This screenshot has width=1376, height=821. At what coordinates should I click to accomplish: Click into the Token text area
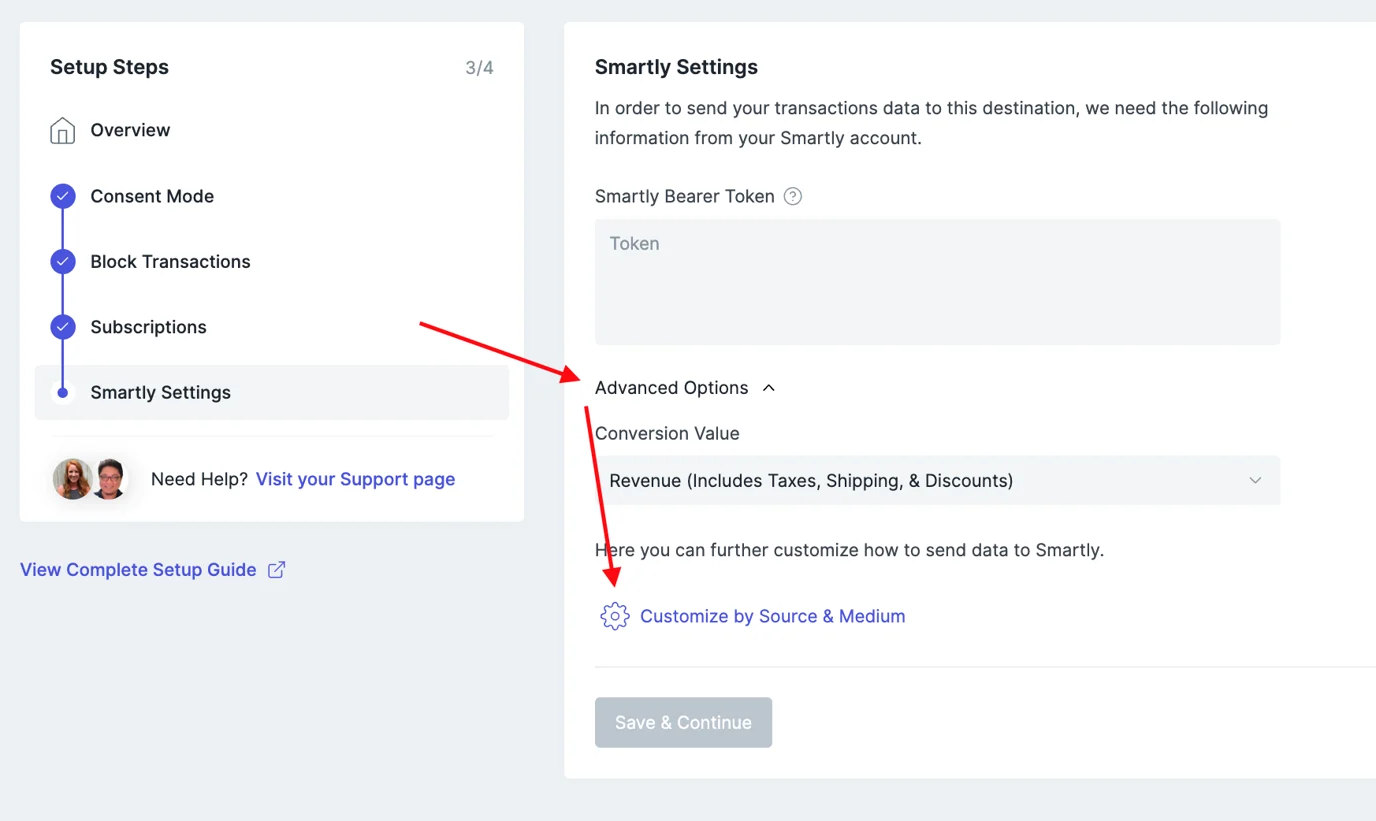click(x=937, y=282)
